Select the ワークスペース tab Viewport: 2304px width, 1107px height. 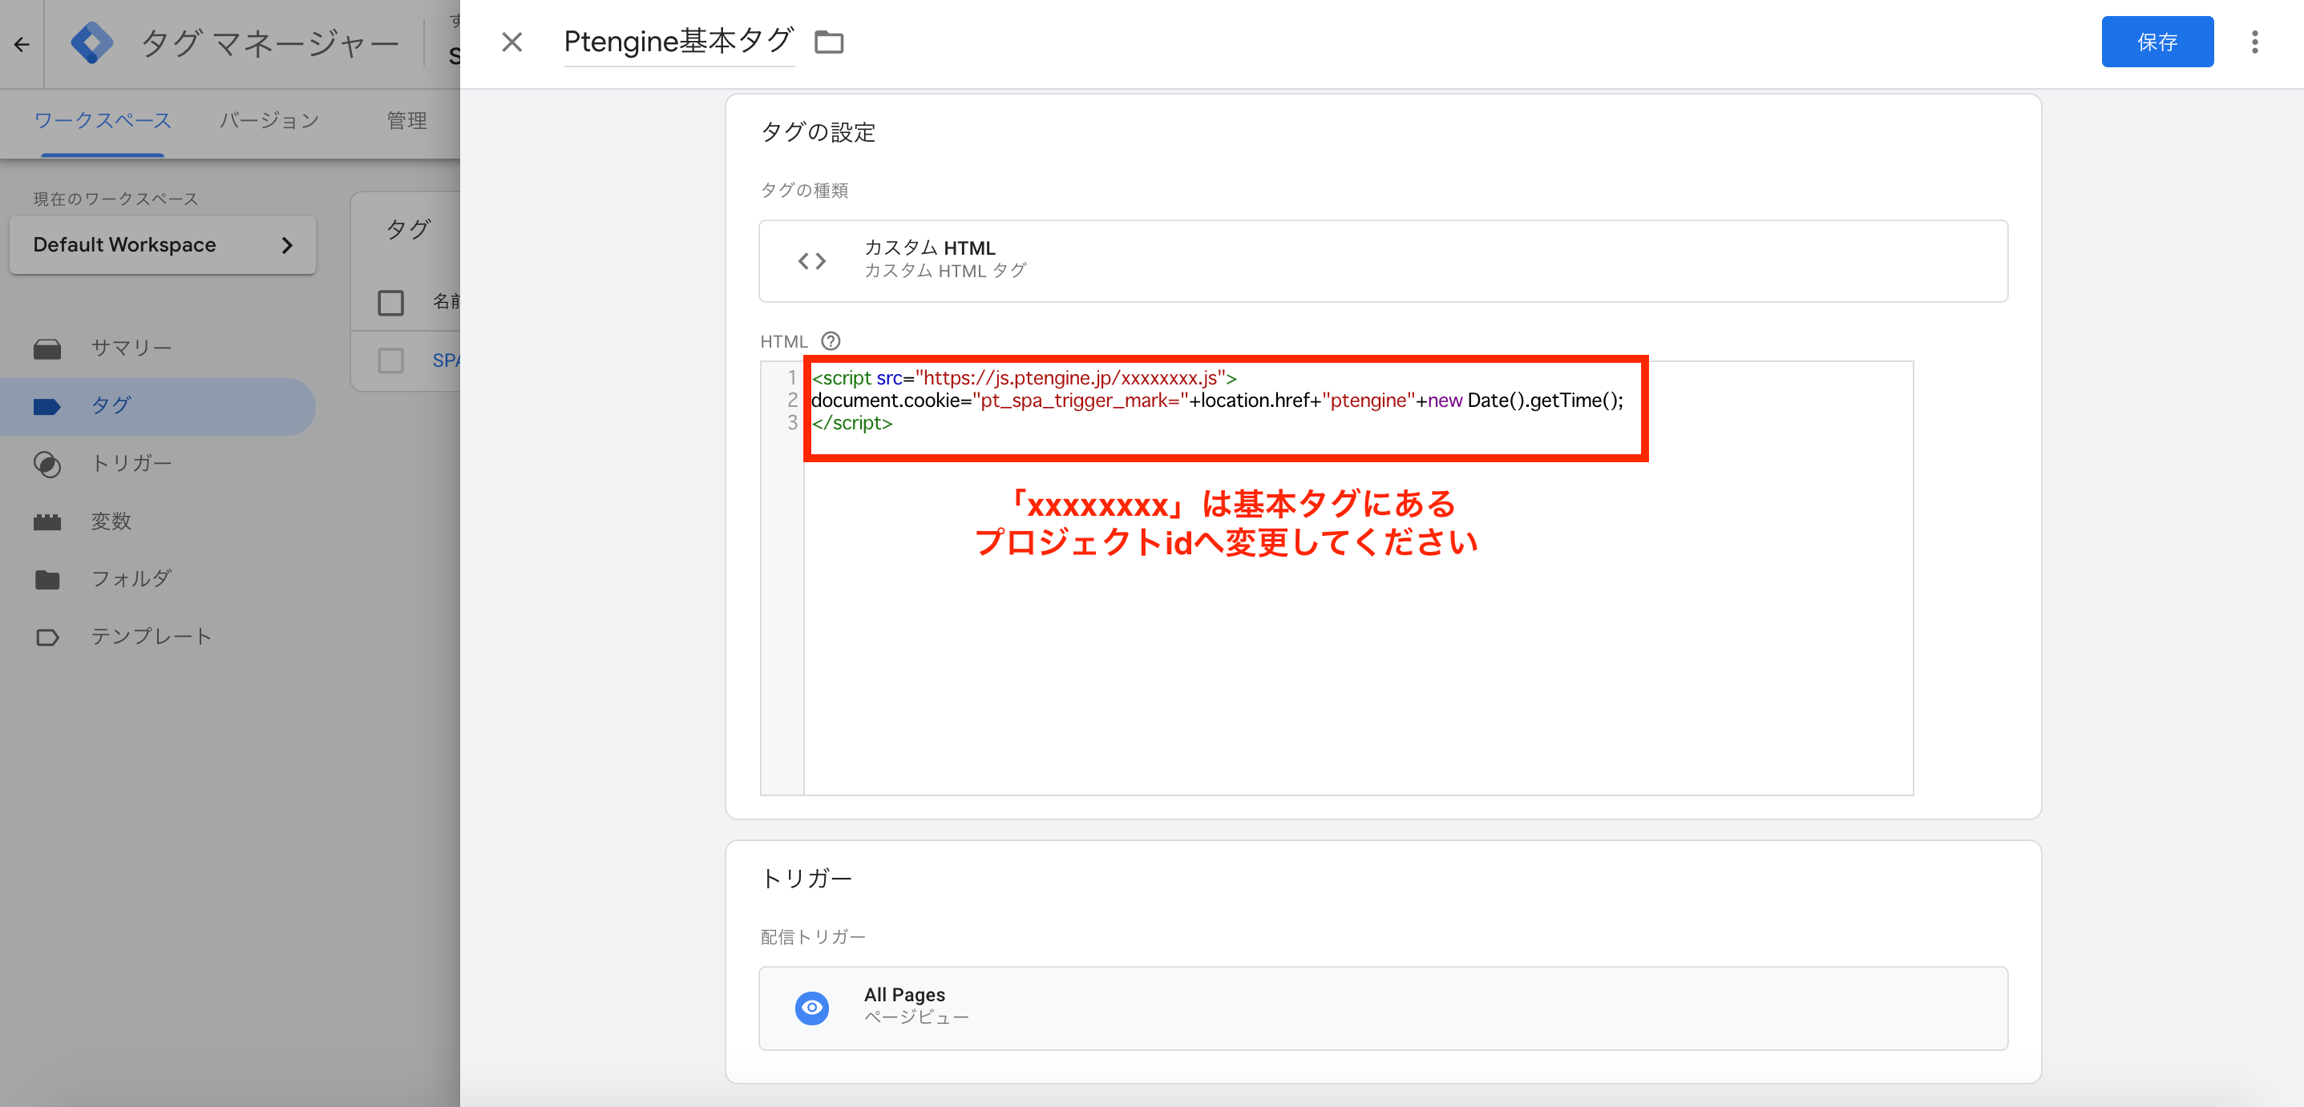click(103, 120)
